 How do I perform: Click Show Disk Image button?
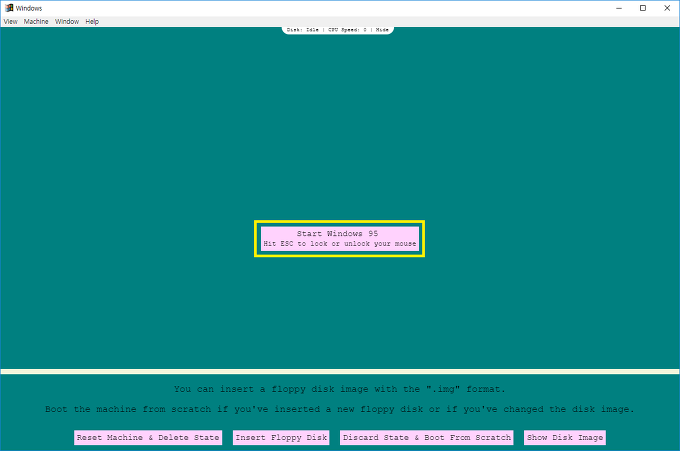coord(565,438)
